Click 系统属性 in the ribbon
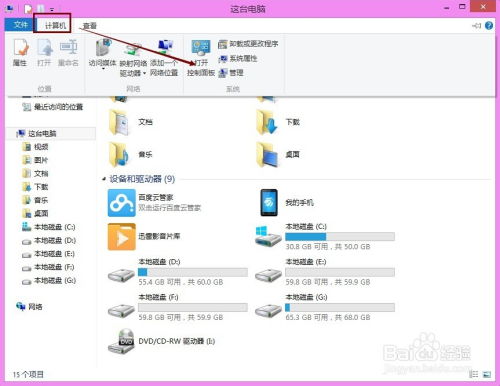Viewport: 500px width, 386px height. [x=238, y=59]
